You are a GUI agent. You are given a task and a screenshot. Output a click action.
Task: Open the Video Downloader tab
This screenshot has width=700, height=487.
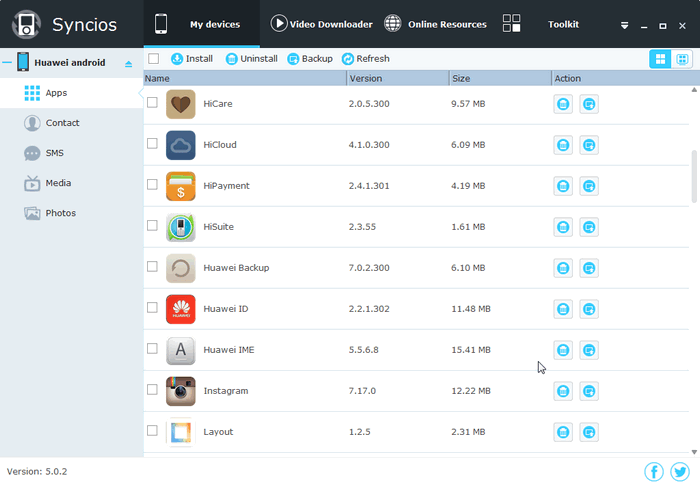pos(321,24)
